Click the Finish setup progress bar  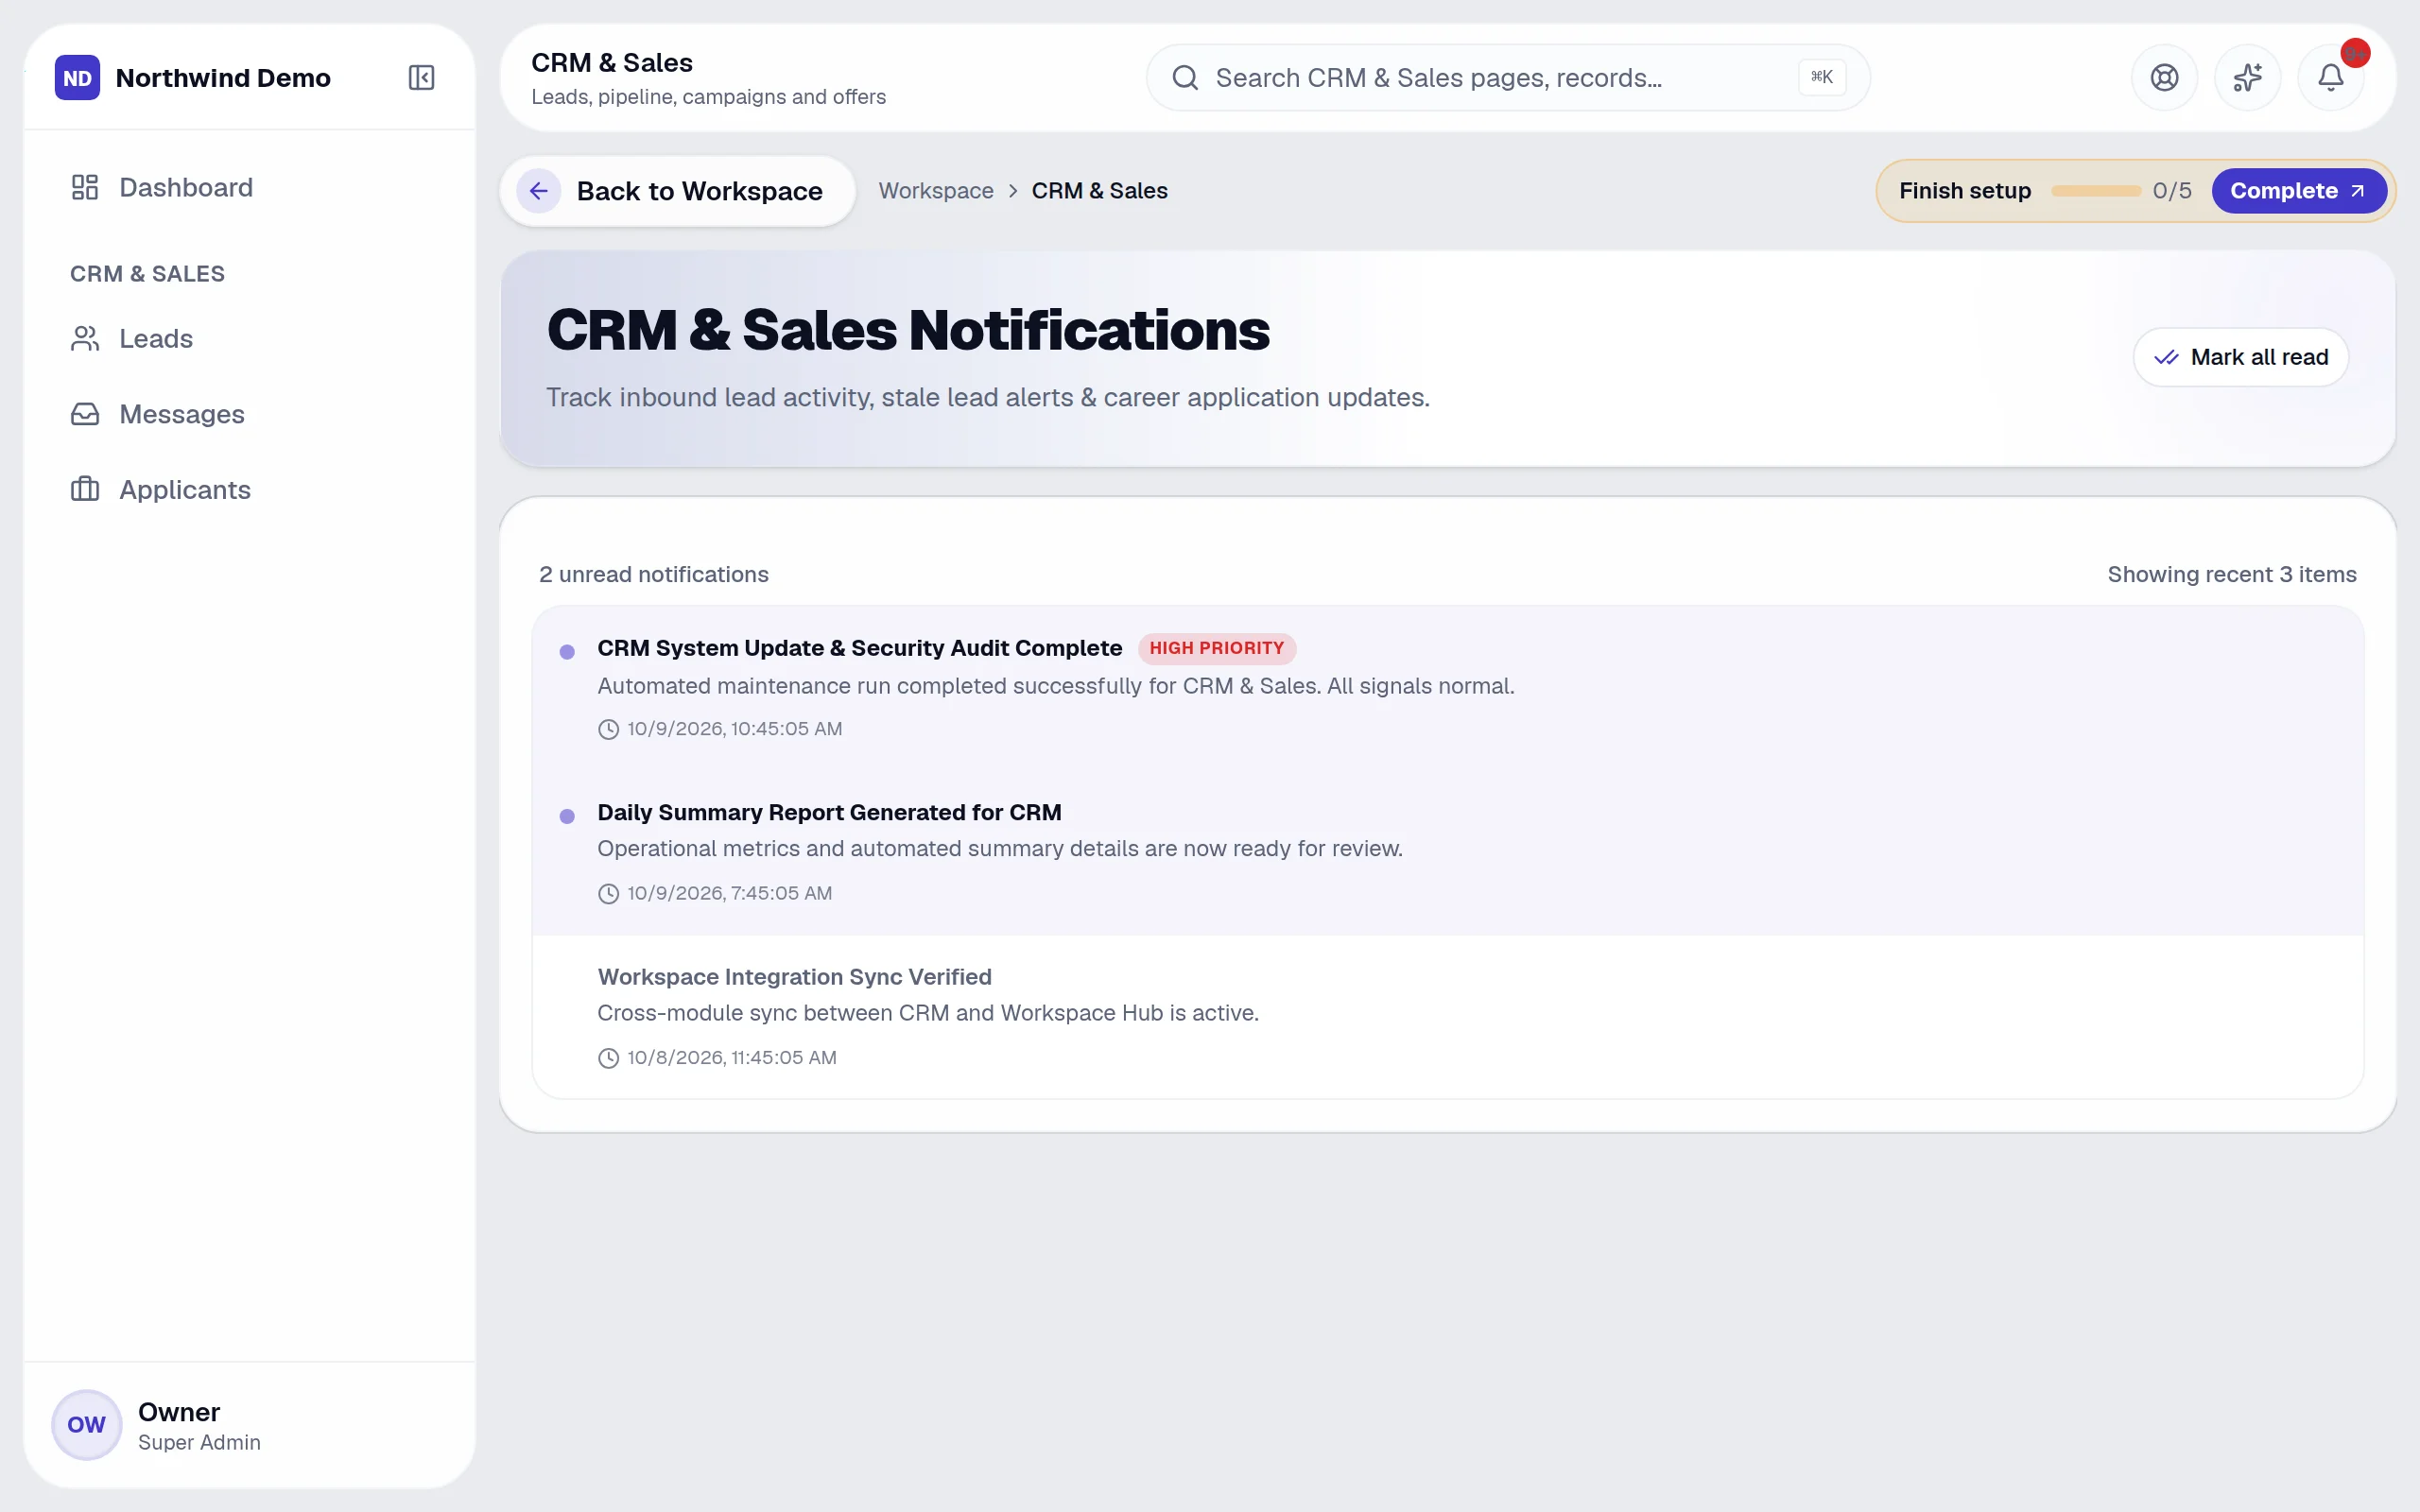tap(2095, 191)
